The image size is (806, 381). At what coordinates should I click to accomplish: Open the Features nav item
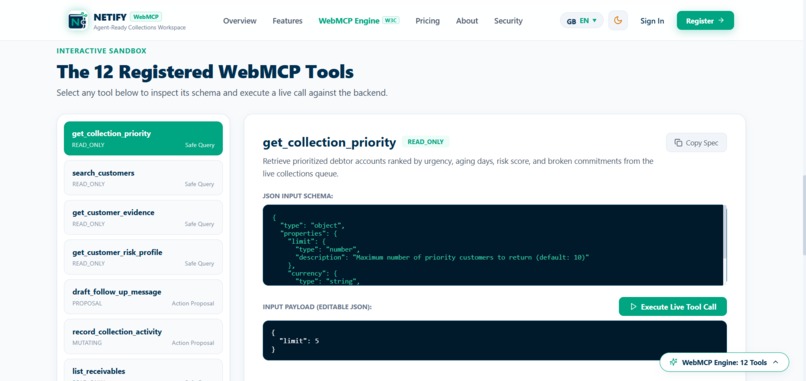(x=287, y=21)
